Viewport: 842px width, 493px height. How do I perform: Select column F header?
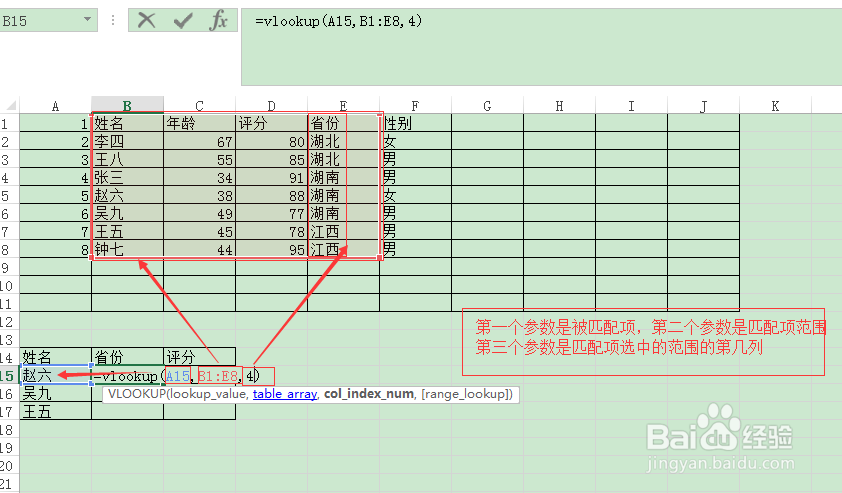tap(415, 105)
